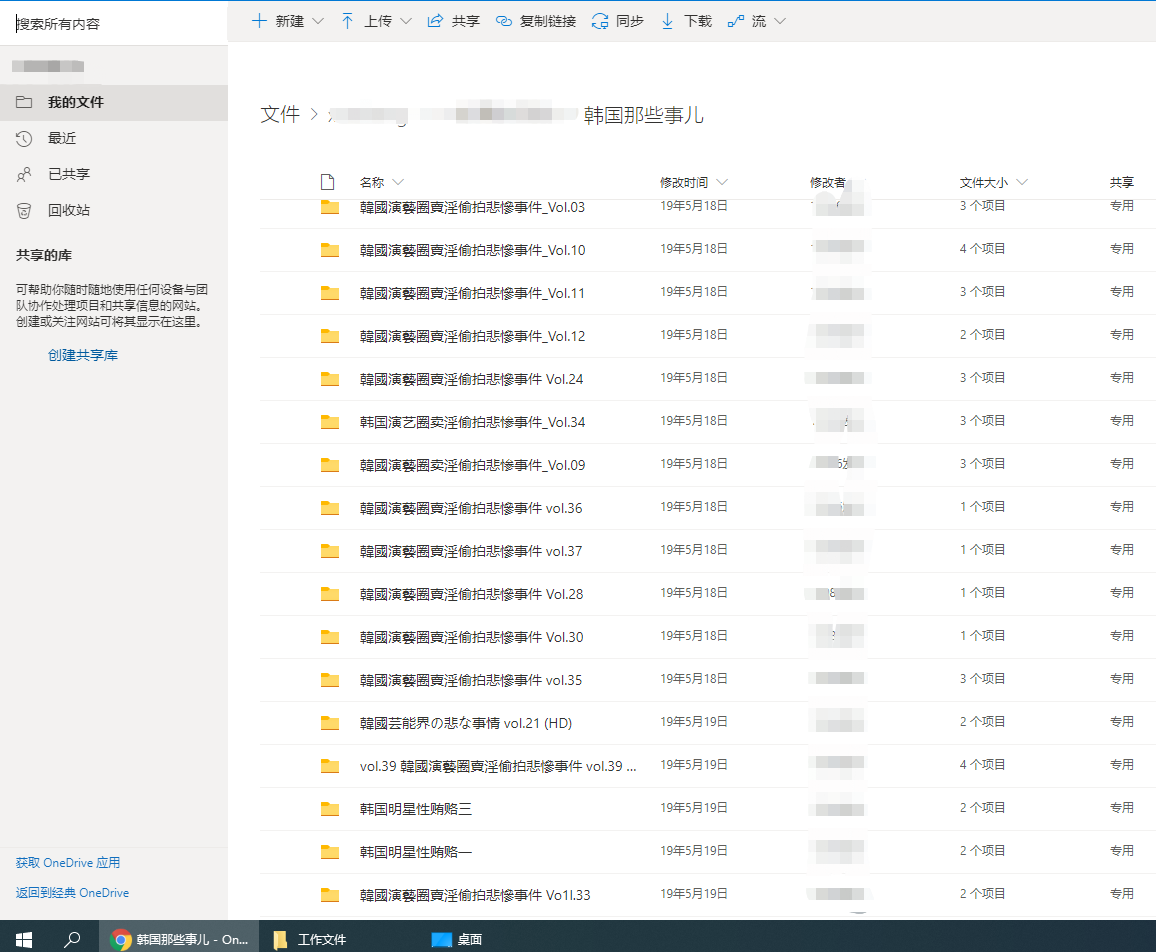Open 回收站 via its recycle bin icon

[25, 210]
